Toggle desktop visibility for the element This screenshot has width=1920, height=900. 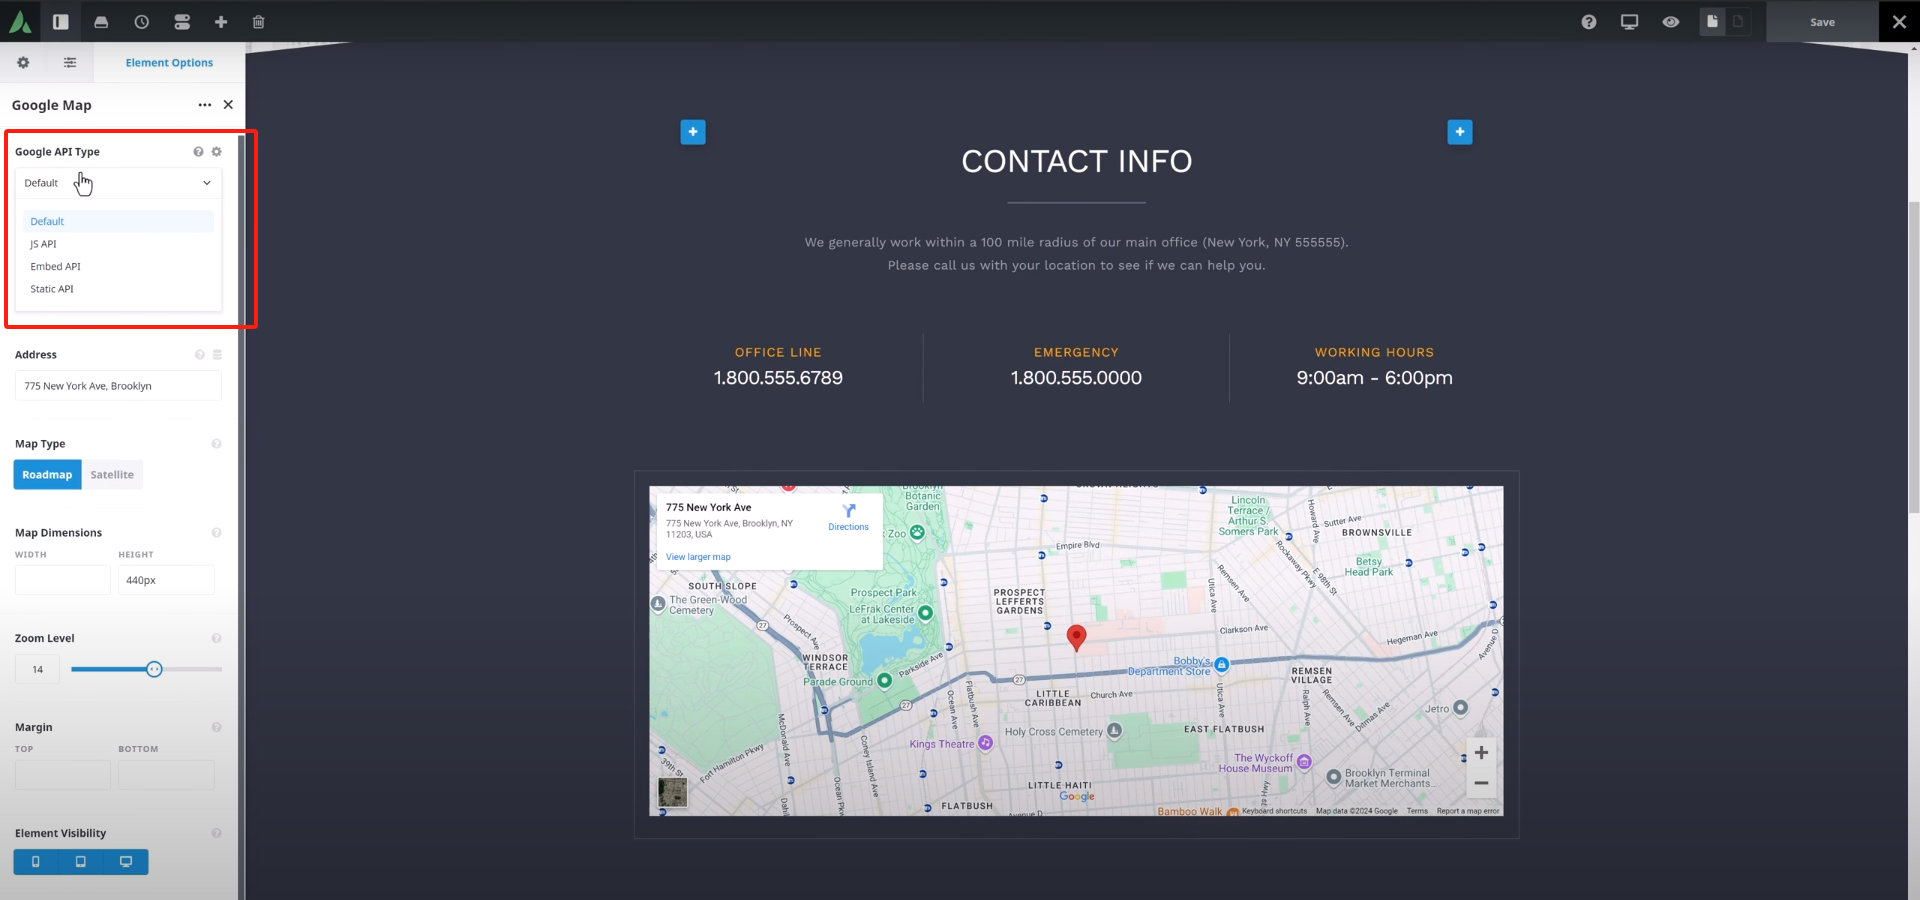tap(127, 861)
